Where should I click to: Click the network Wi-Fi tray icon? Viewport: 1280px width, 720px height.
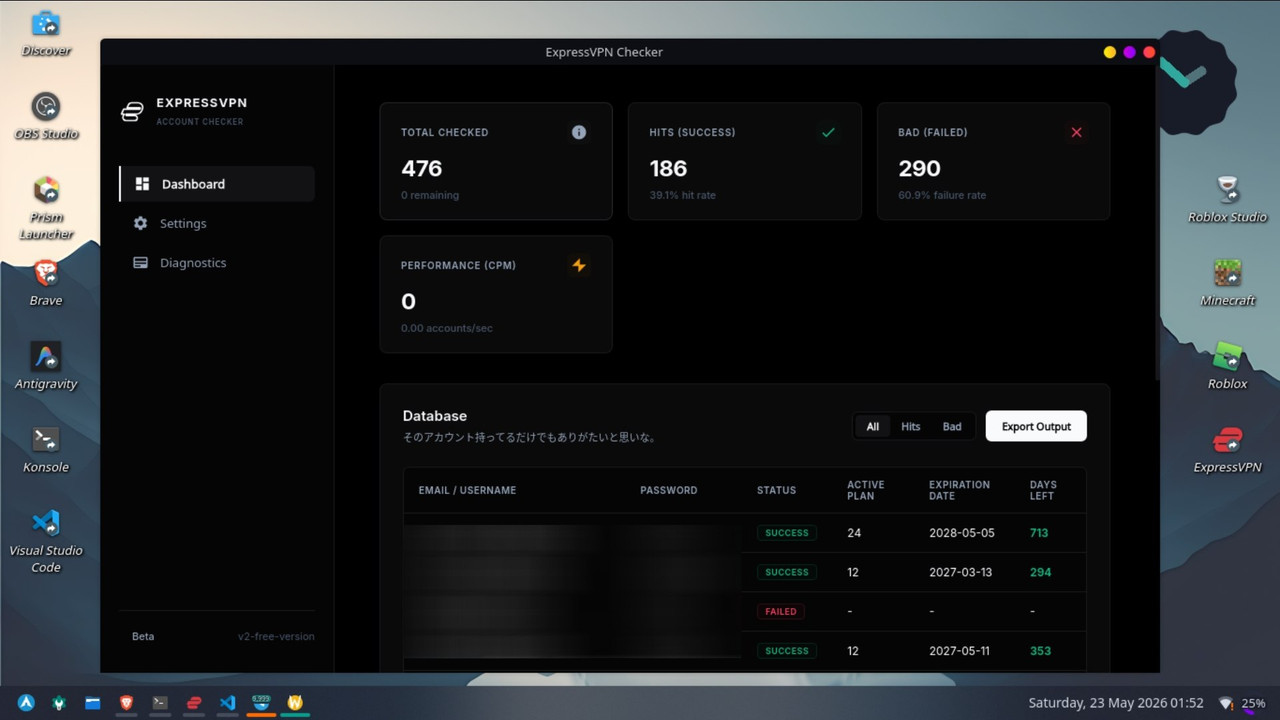click(1227, 704)
